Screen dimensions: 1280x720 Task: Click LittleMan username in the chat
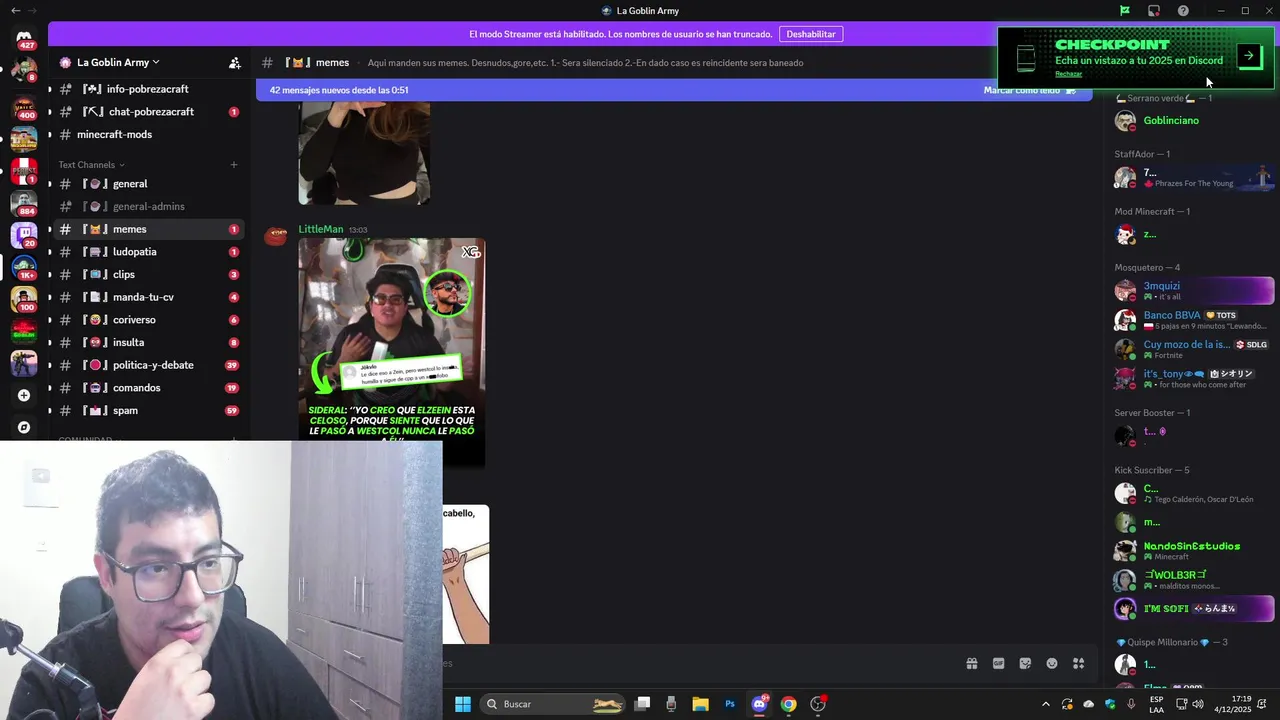[320, 229]
